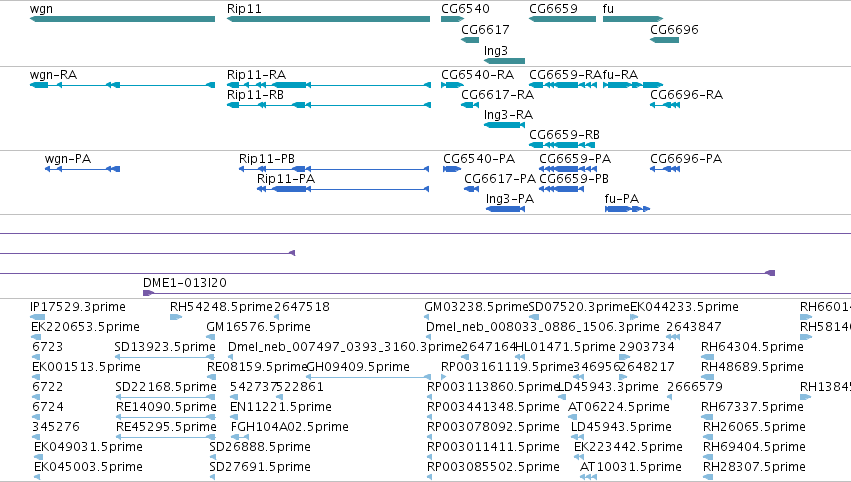
Task: Click the HL01471.5prime EST label
Action: tap(566, 347)
